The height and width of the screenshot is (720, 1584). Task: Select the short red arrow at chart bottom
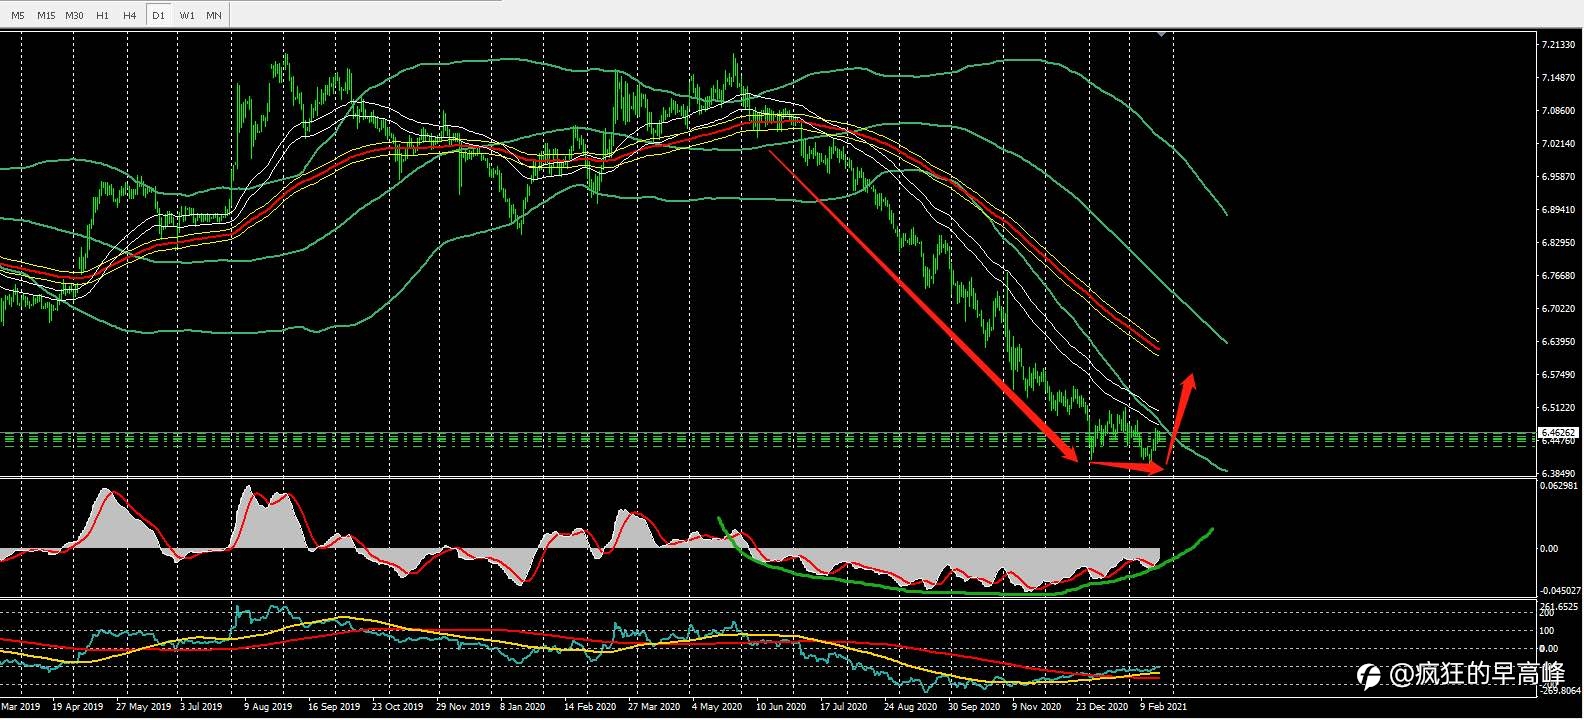[1127, 465]
